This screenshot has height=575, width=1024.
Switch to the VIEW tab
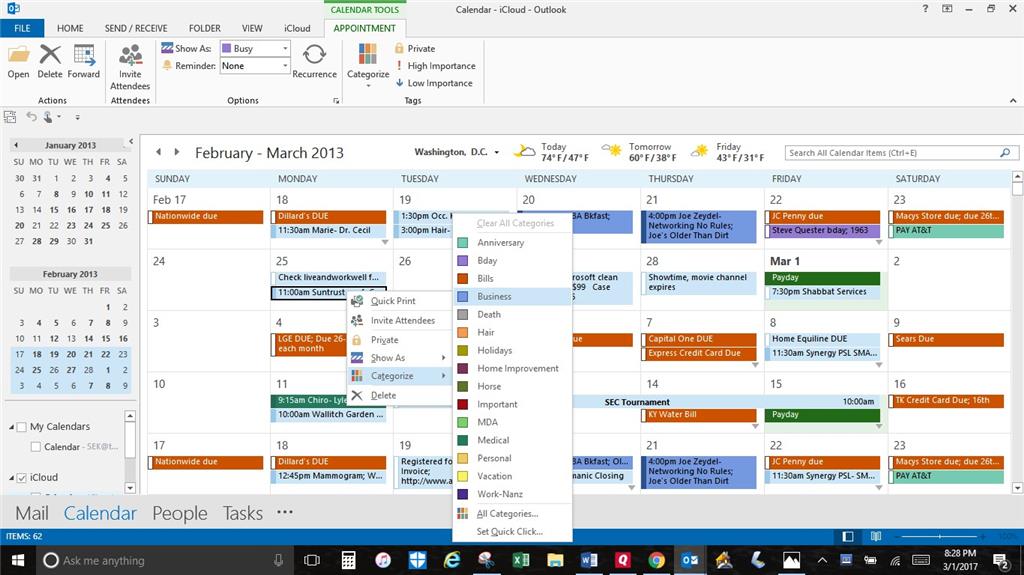[x=252, y=28]
